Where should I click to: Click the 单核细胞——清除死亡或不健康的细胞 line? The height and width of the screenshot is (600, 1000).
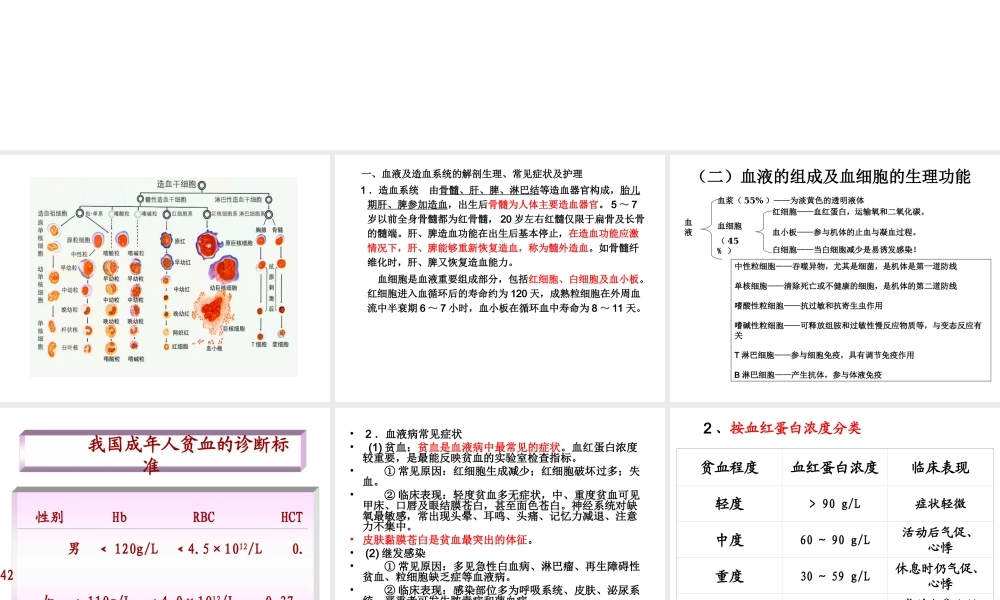pyautogui.click(x=845, y=286)
